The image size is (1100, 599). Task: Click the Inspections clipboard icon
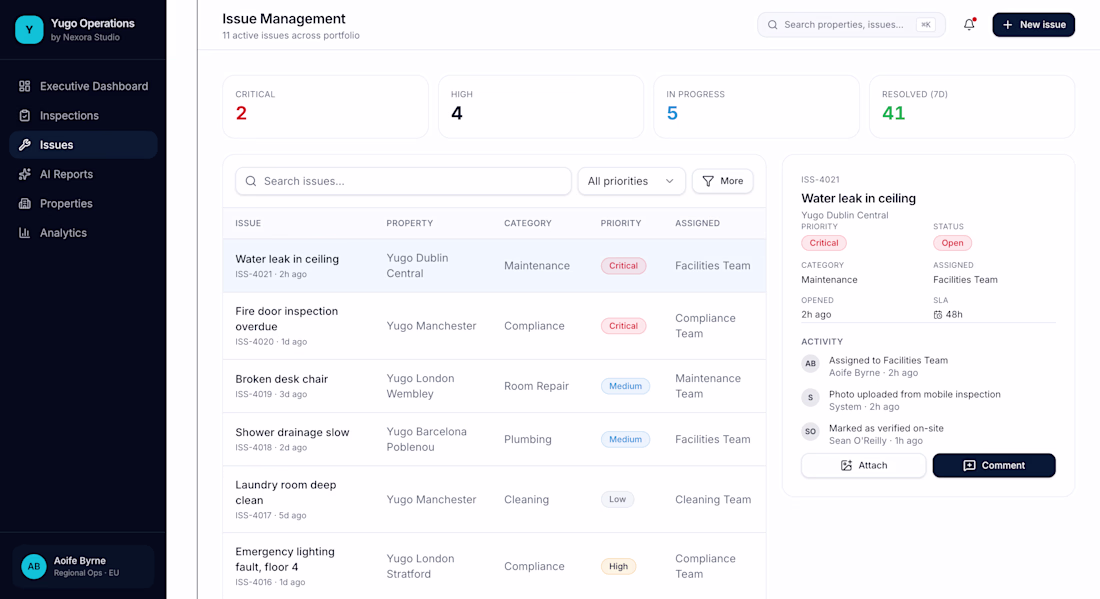pyautogui.click(x=25, y=116)
